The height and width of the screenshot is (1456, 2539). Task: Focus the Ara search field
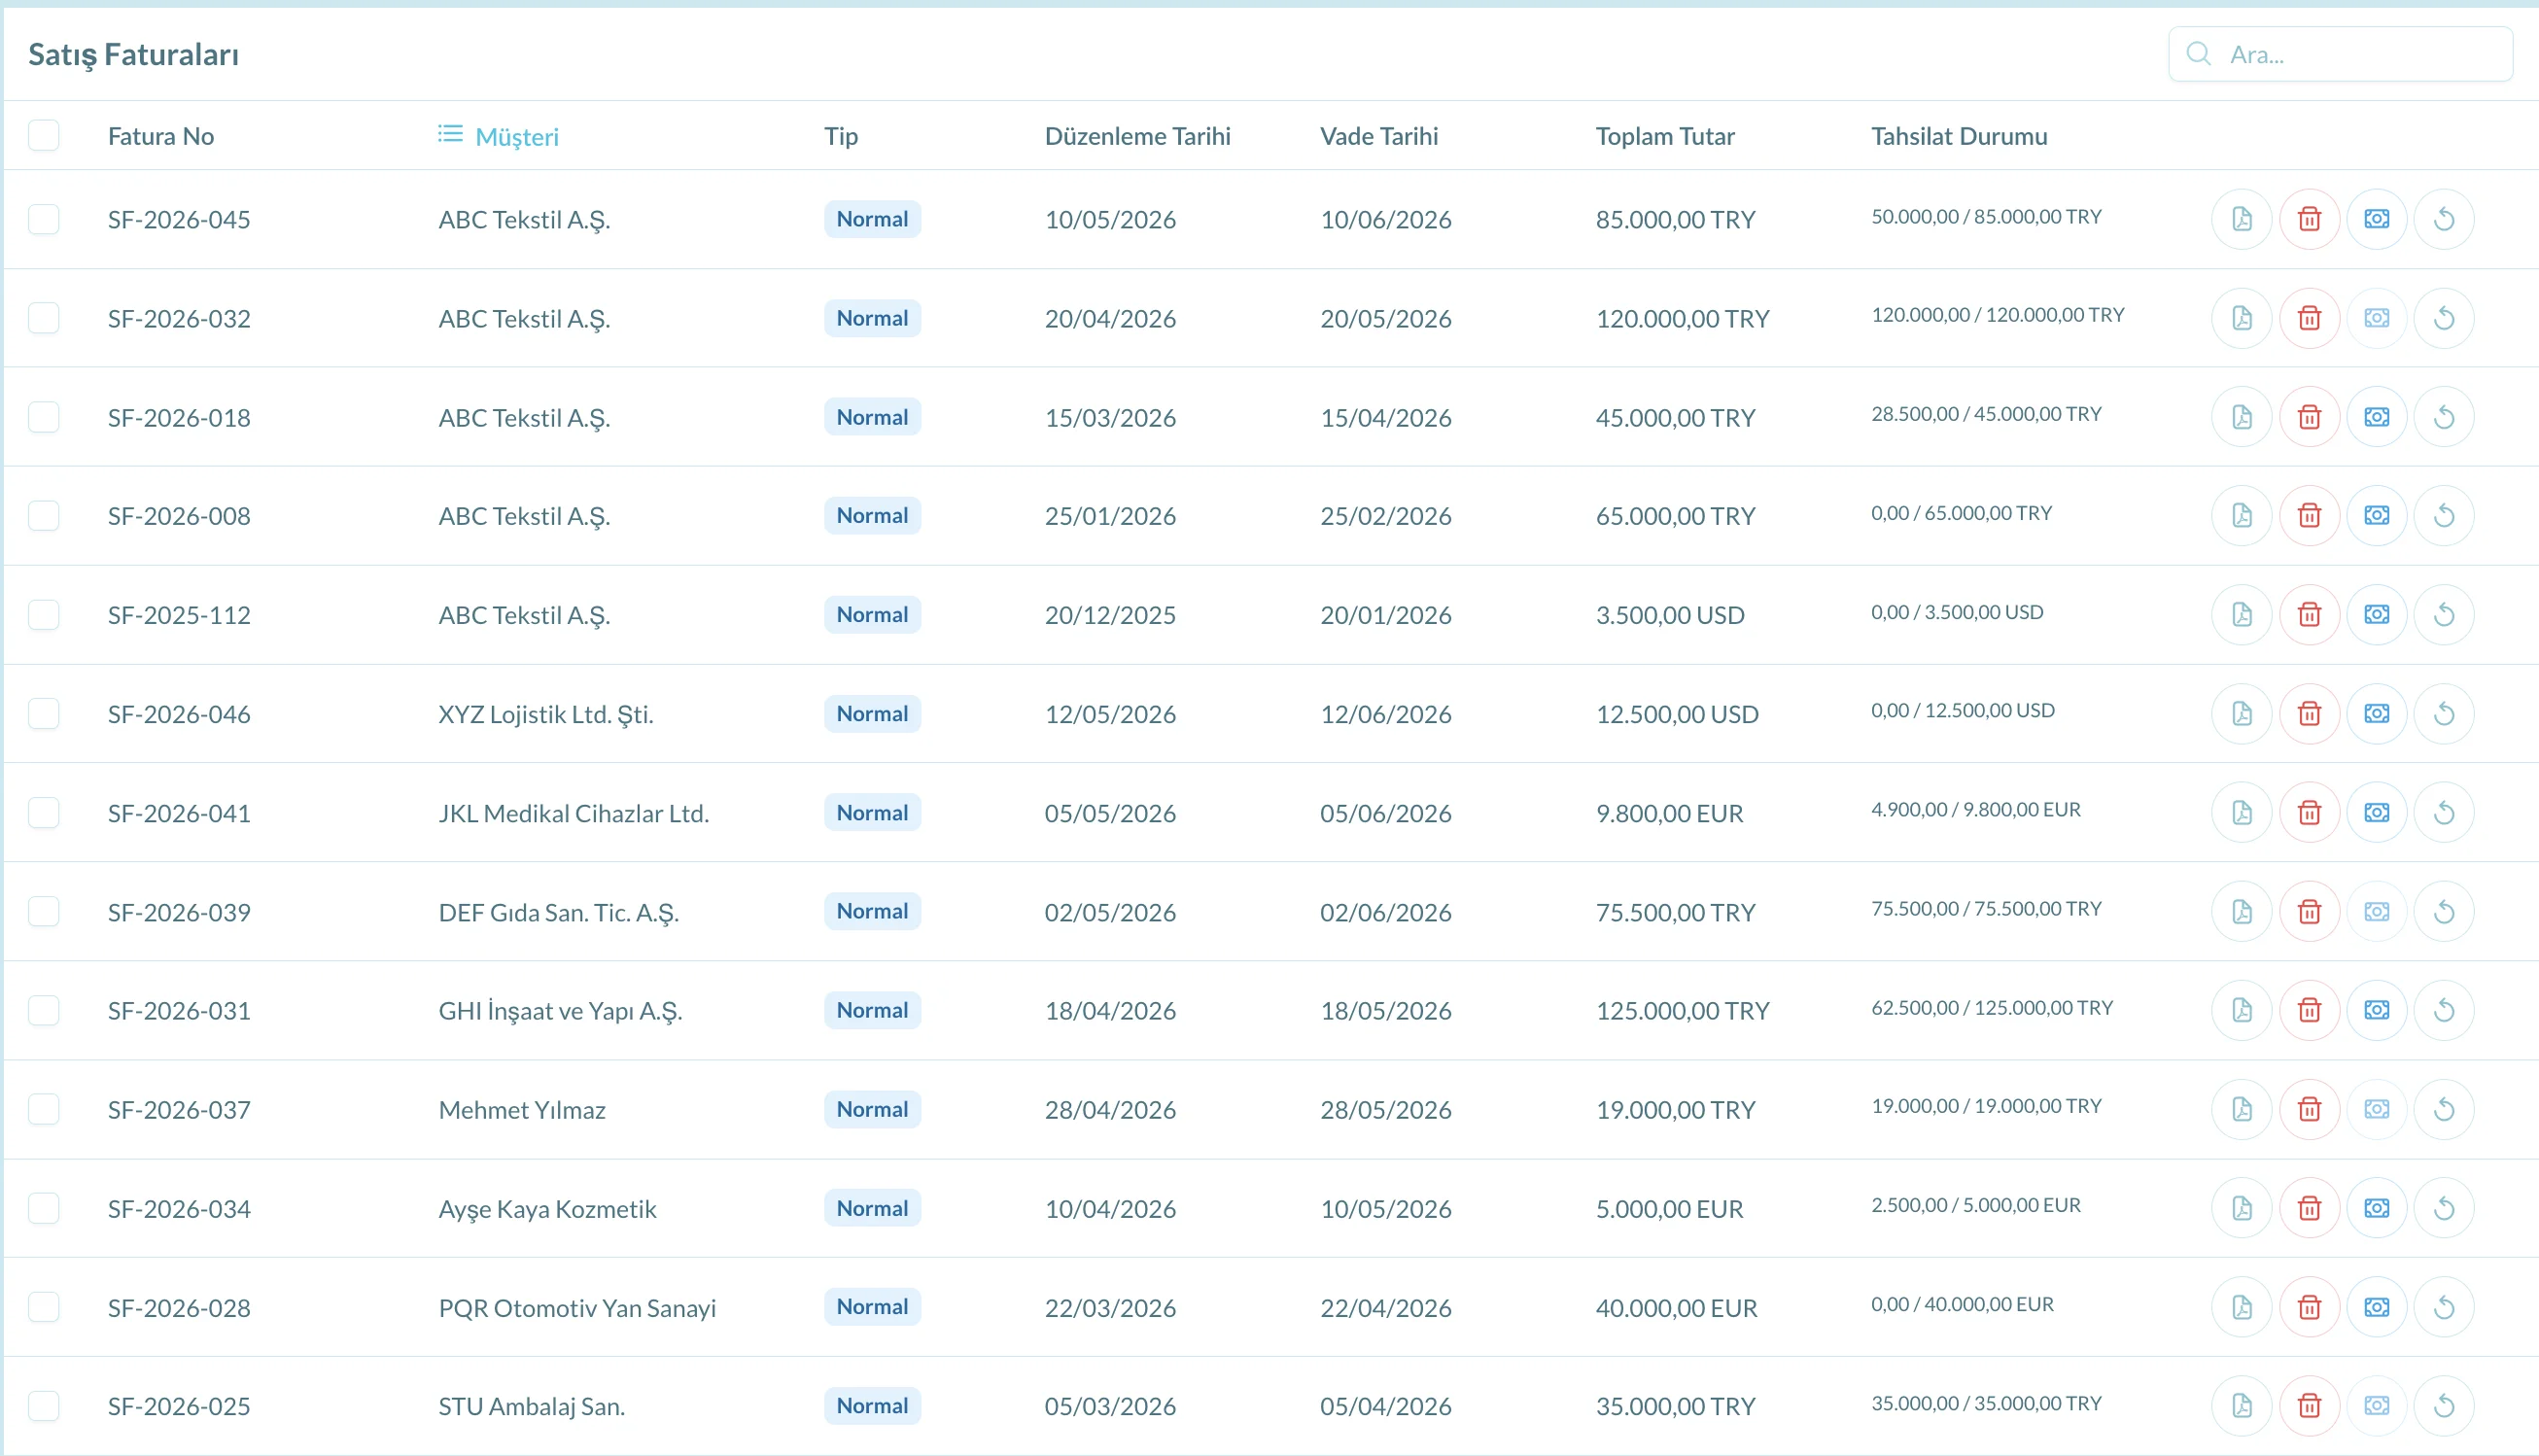[x=2339, y=54]
